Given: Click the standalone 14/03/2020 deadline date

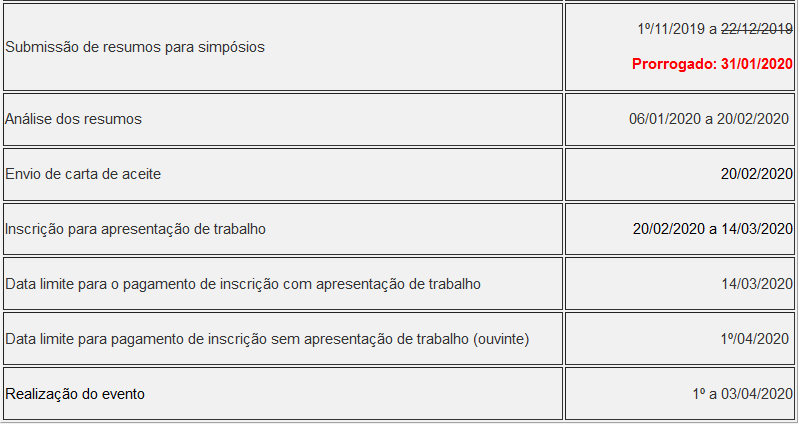Looking at the screenshot, I should point(757,284).
